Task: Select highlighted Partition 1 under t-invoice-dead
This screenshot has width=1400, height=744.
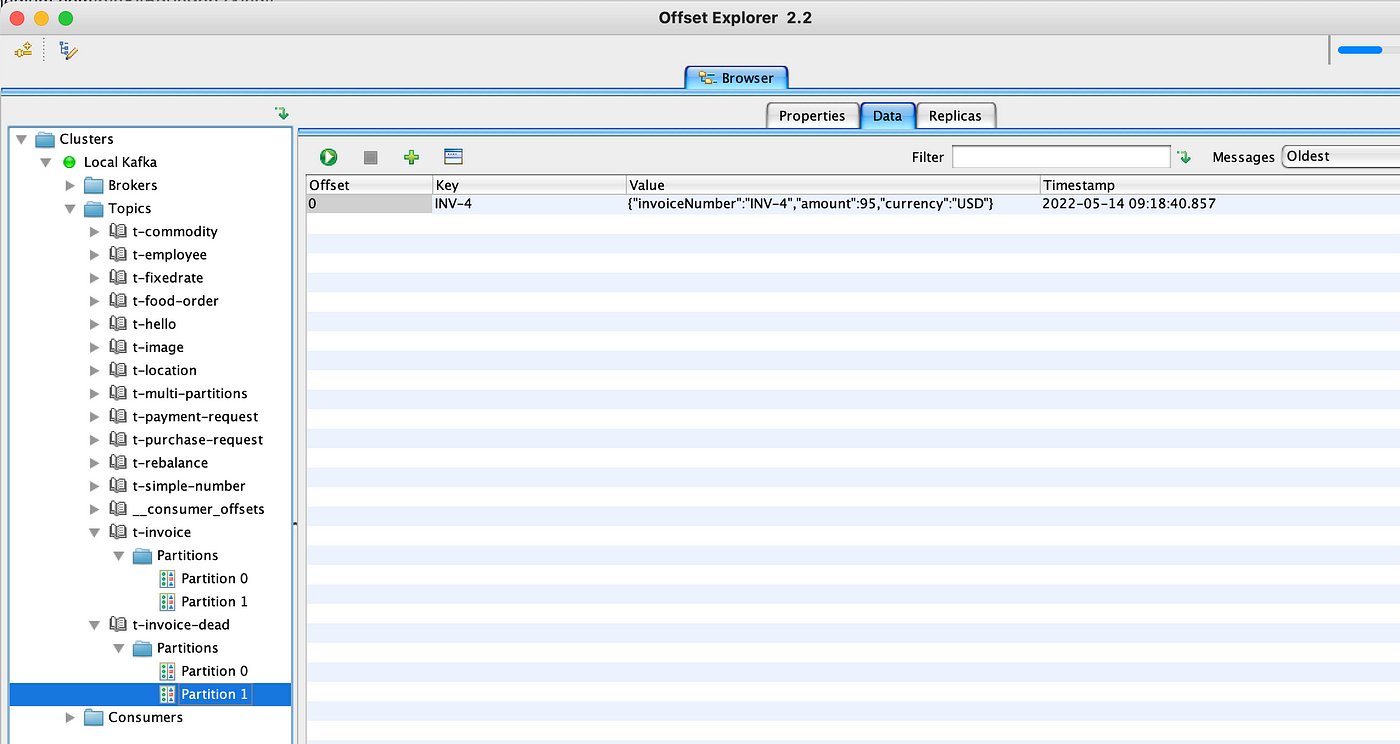Action: point(214,694)
